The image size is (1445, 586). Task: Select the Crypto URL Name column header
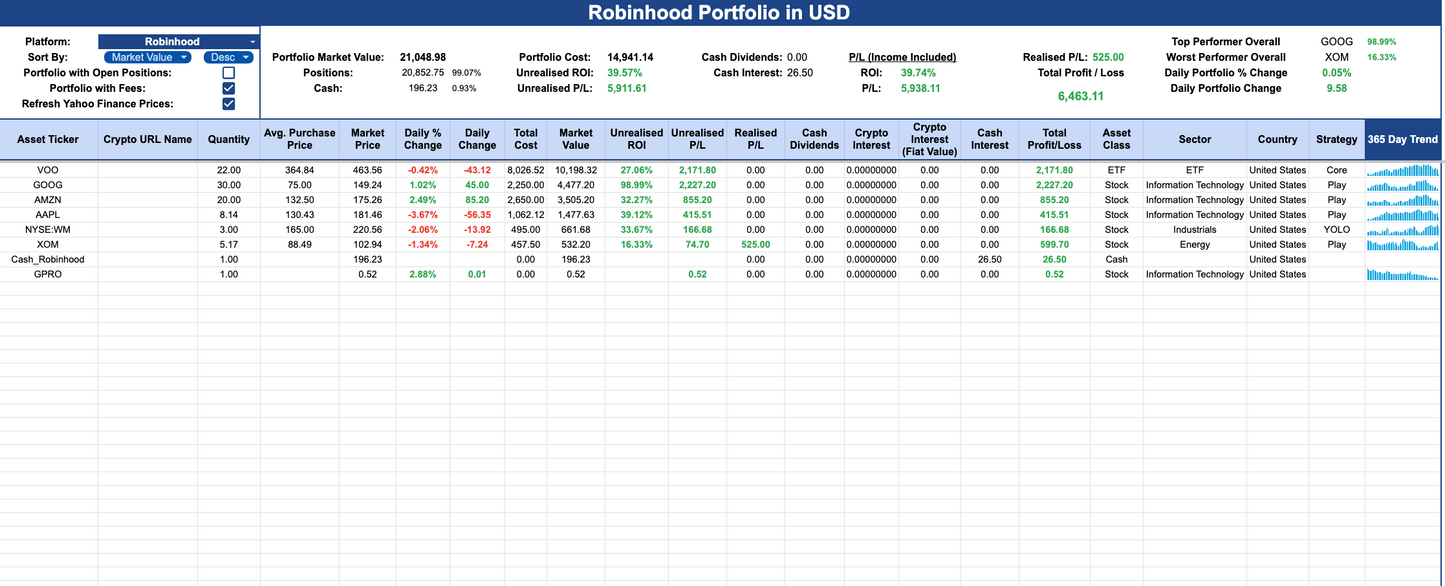(x=147, y=139)
